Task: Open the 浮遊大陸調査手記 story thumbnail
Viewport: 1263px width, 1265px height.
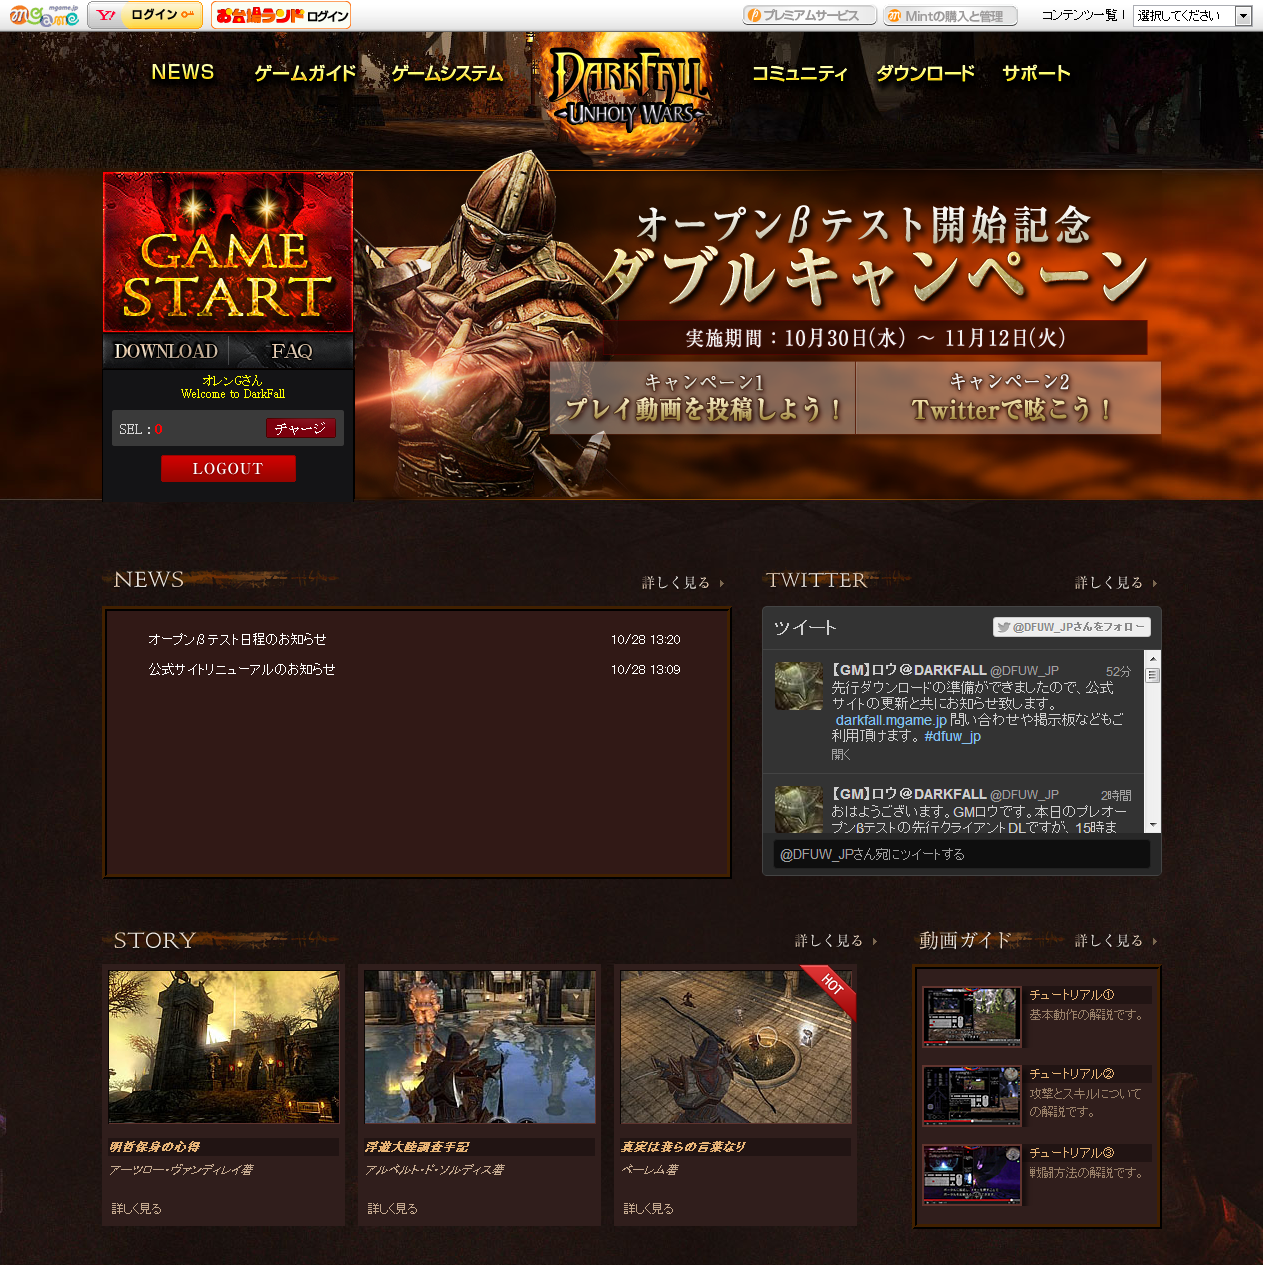Action: (x=480, y=1047)
